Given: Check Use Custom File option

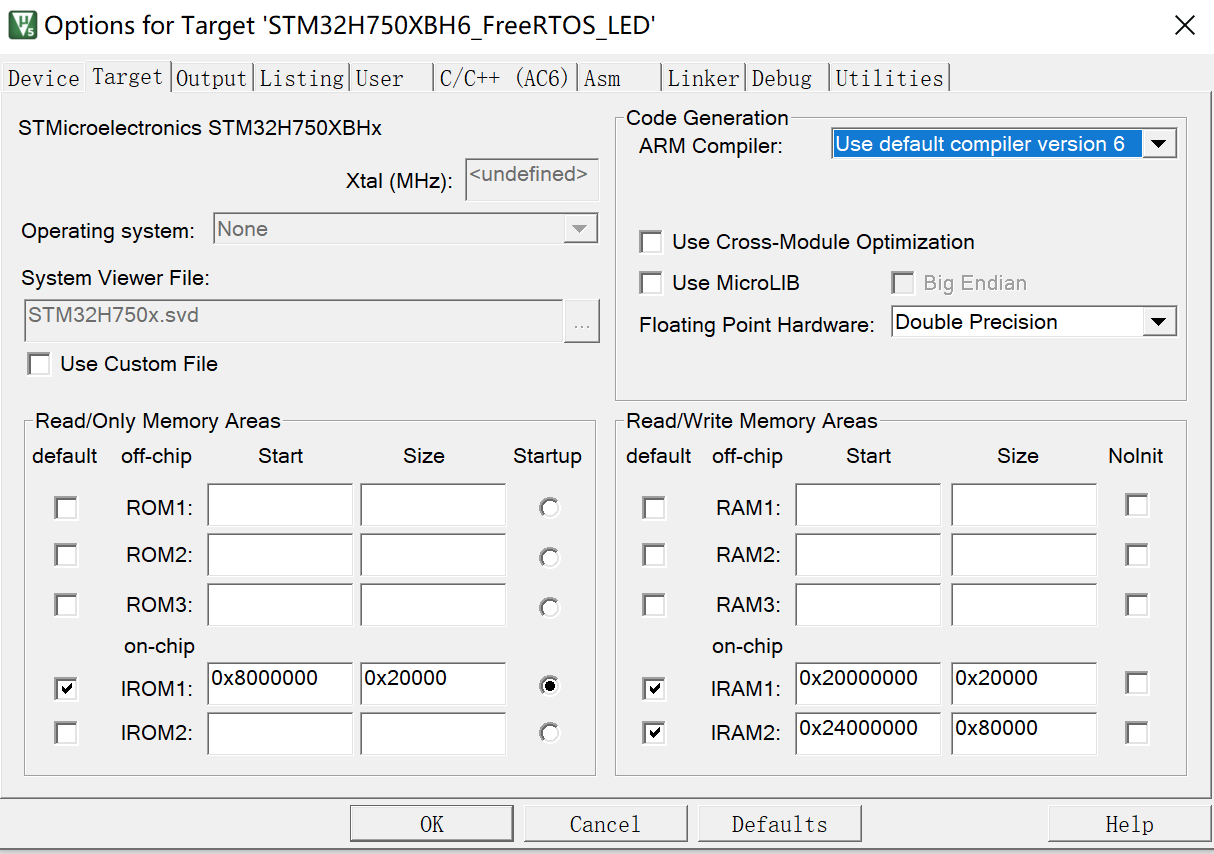Looking at the screenshot, I should [x=39, y=364].
